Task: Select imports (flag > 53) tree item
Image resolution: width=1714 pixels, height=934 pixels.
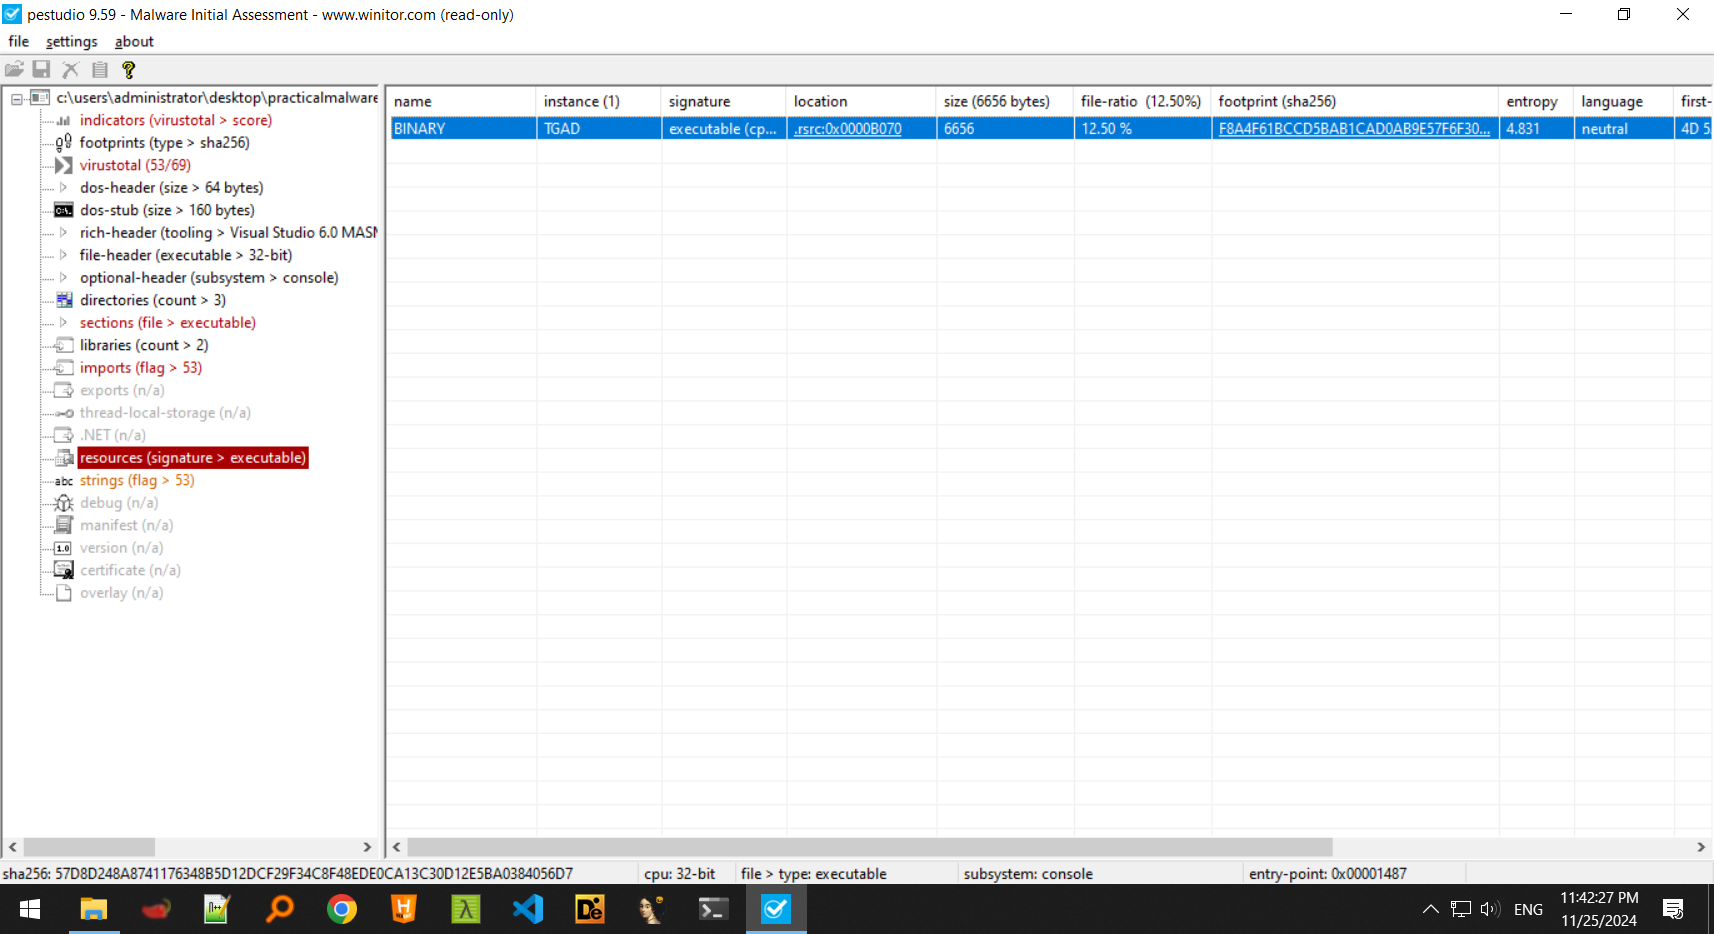Action: pos(140,368)
